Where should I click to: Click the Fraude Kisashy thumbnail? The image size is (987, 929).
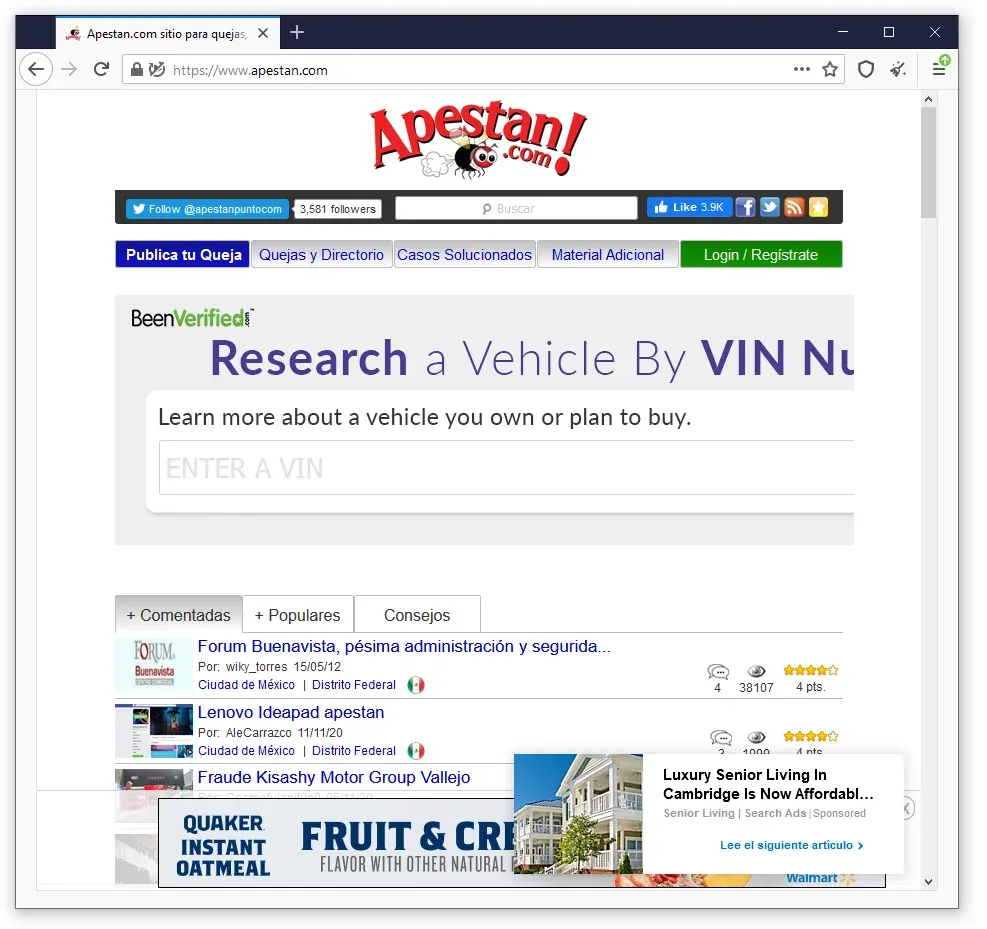pos(154,796)
